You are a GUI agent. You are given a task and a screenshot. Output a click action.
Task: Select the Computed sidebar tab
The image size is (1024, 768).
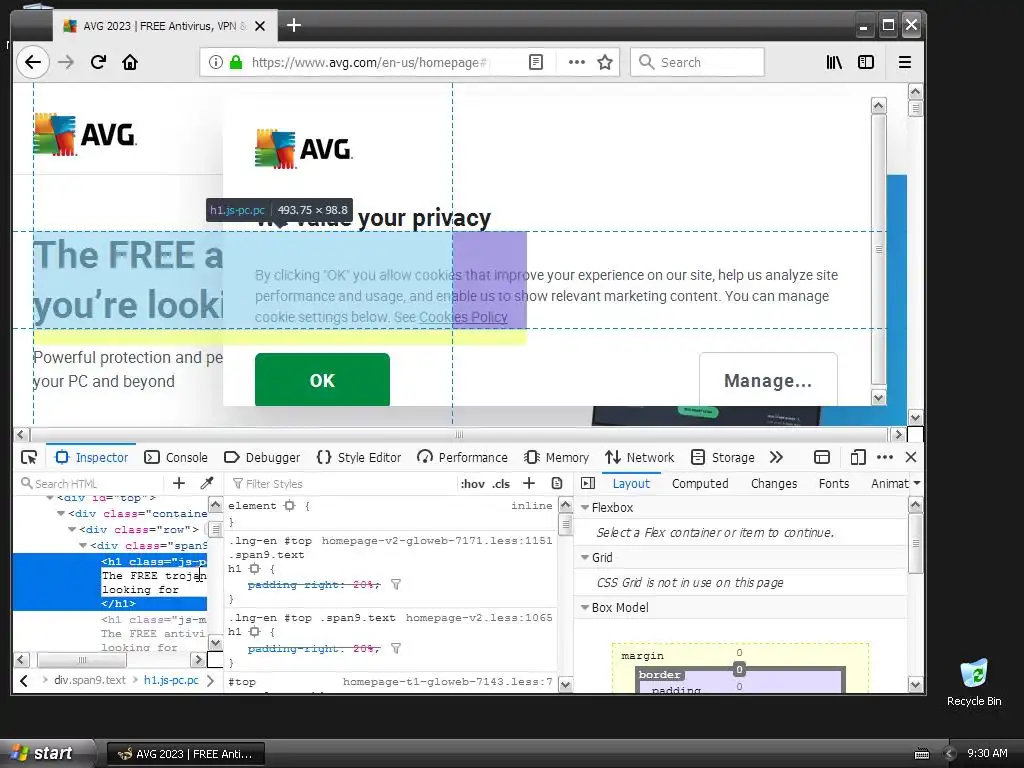tap(700, 483)
